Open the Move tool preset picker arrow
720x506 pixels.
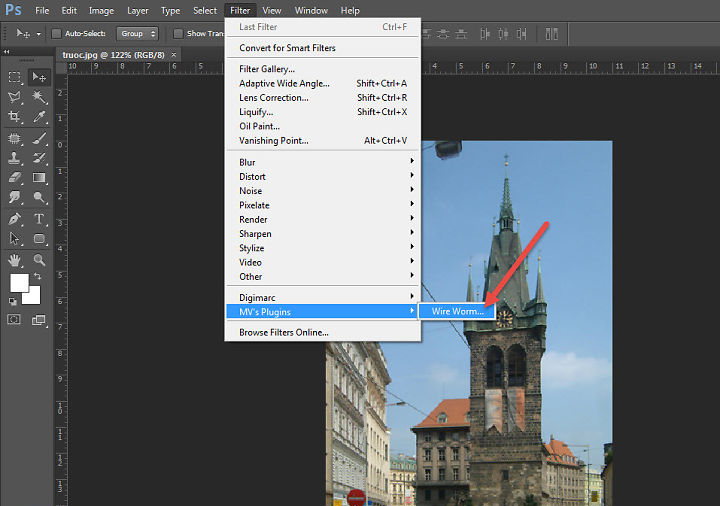click(39, 34)
